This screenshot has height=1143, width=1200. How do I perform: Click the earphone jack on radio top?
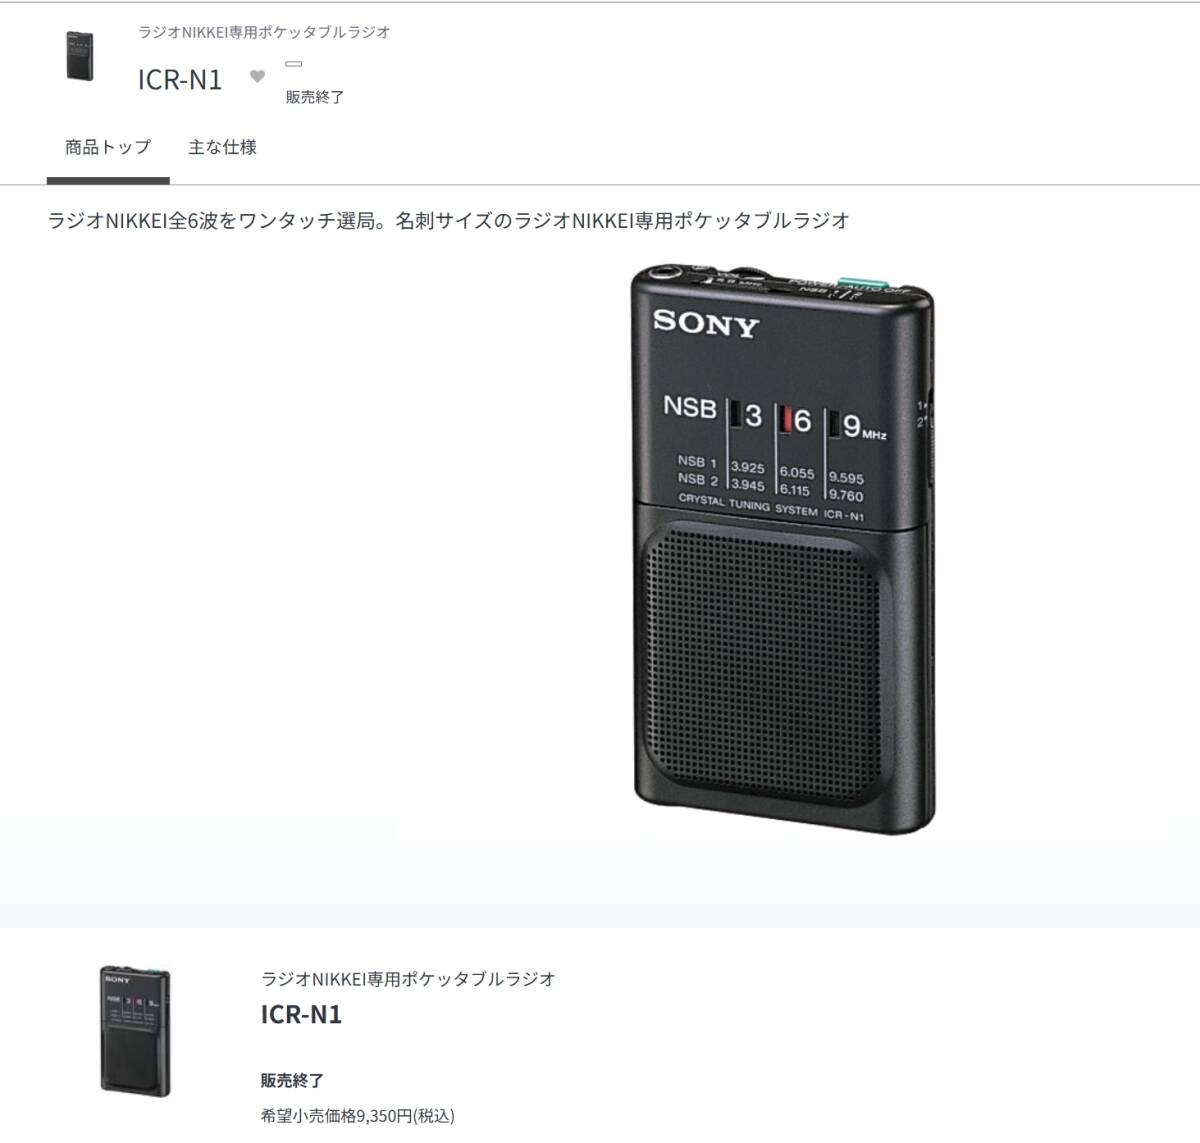(663, 272)
